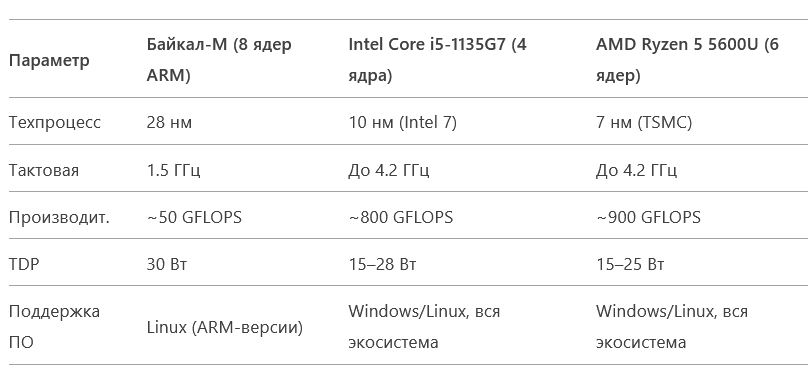The height and width of the screenshot is (376, 808).
Task: Select the Тактовая row label
Action: click(44, 170)
